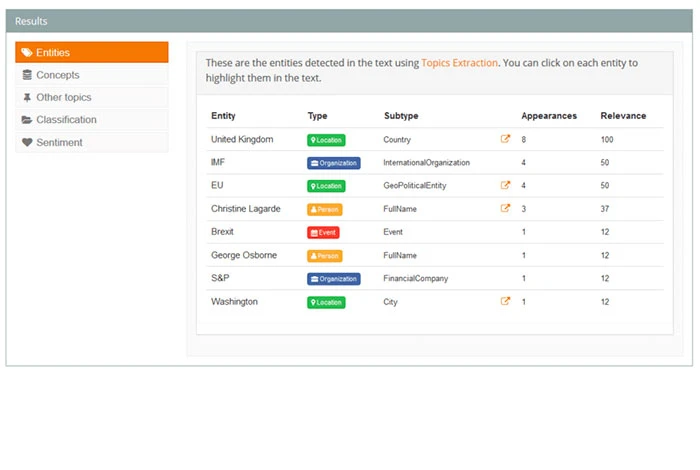Click Person badge for Christine Lagarde
700x470 pixels.
point(325,209)
